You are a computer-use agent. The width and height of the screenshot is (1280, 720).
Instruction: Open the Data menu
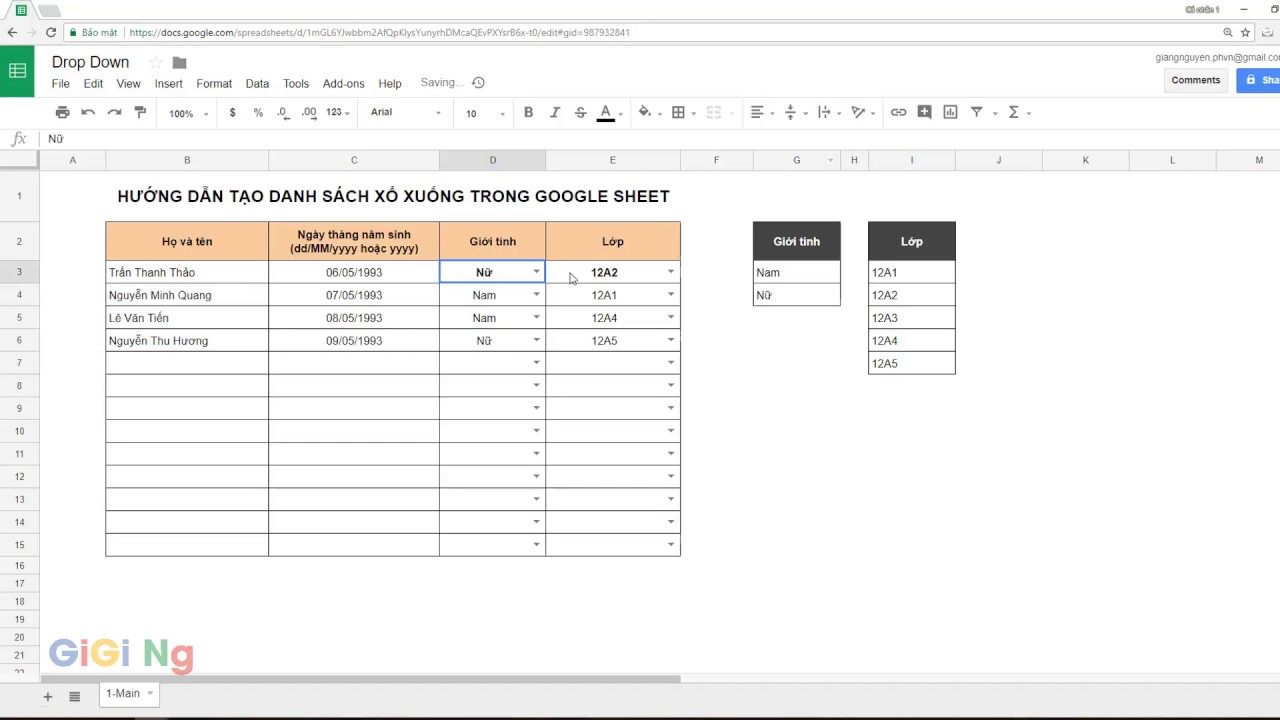(257, 84)
